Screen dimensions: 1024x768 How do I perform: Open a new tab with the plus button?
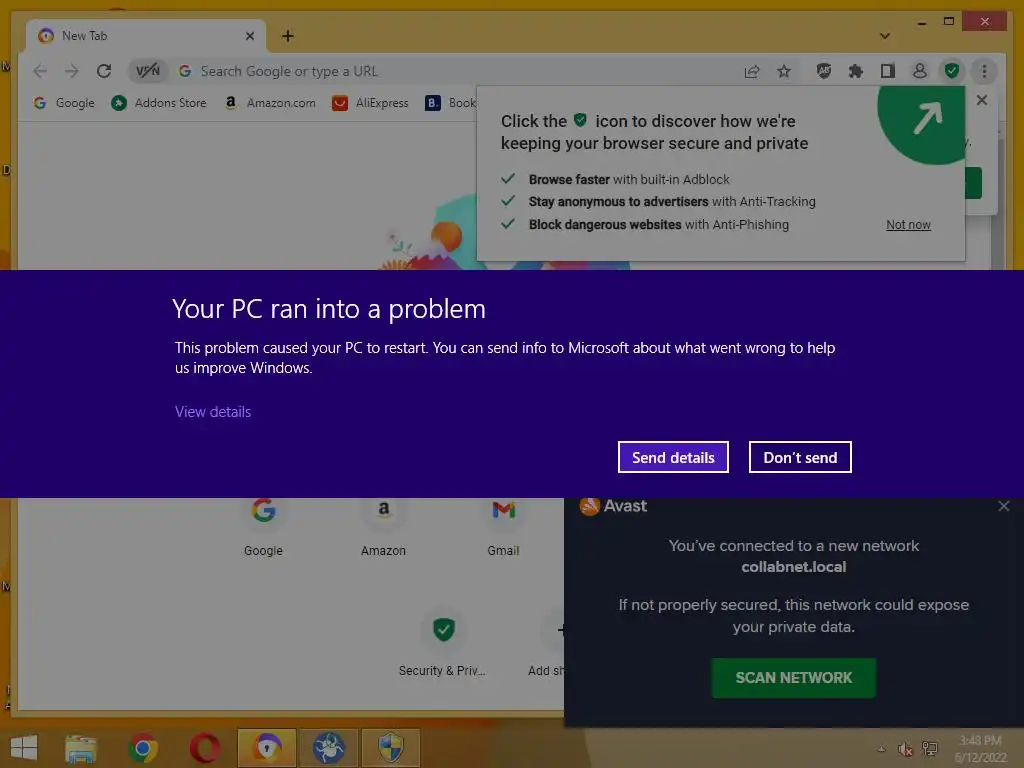pos(288,36)
